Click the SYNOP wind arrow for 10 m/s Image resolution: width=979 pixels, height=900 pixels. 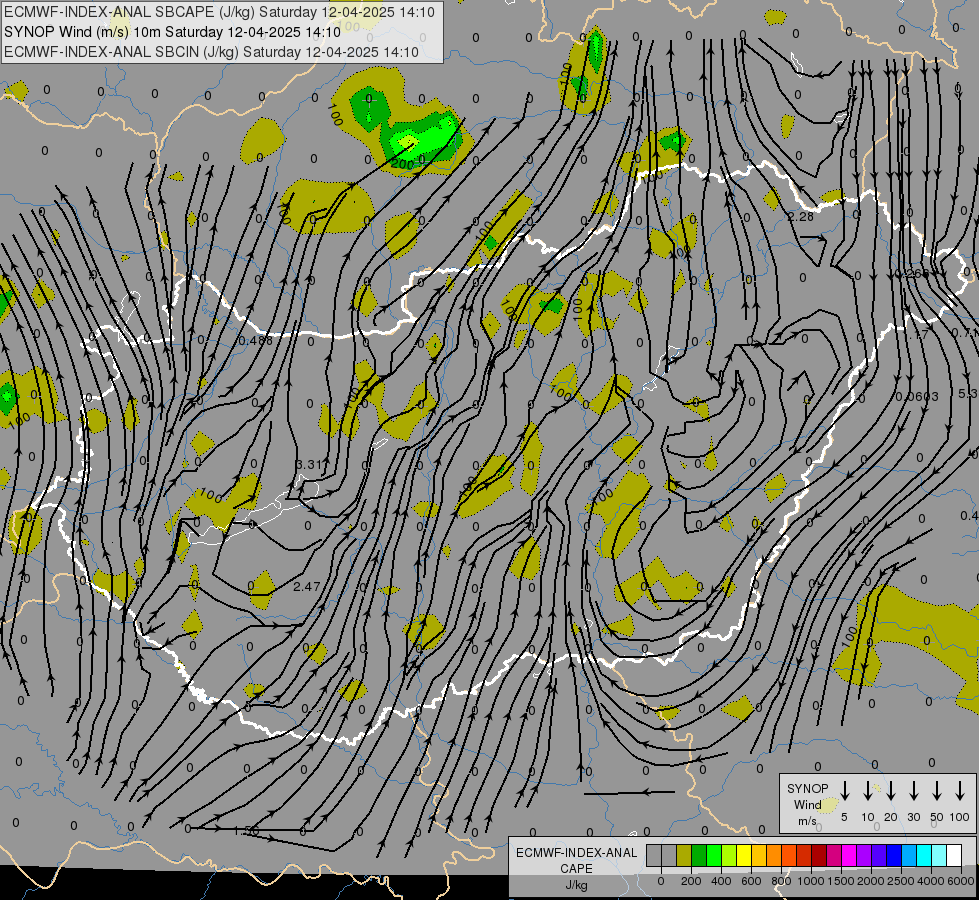(868, 791)
